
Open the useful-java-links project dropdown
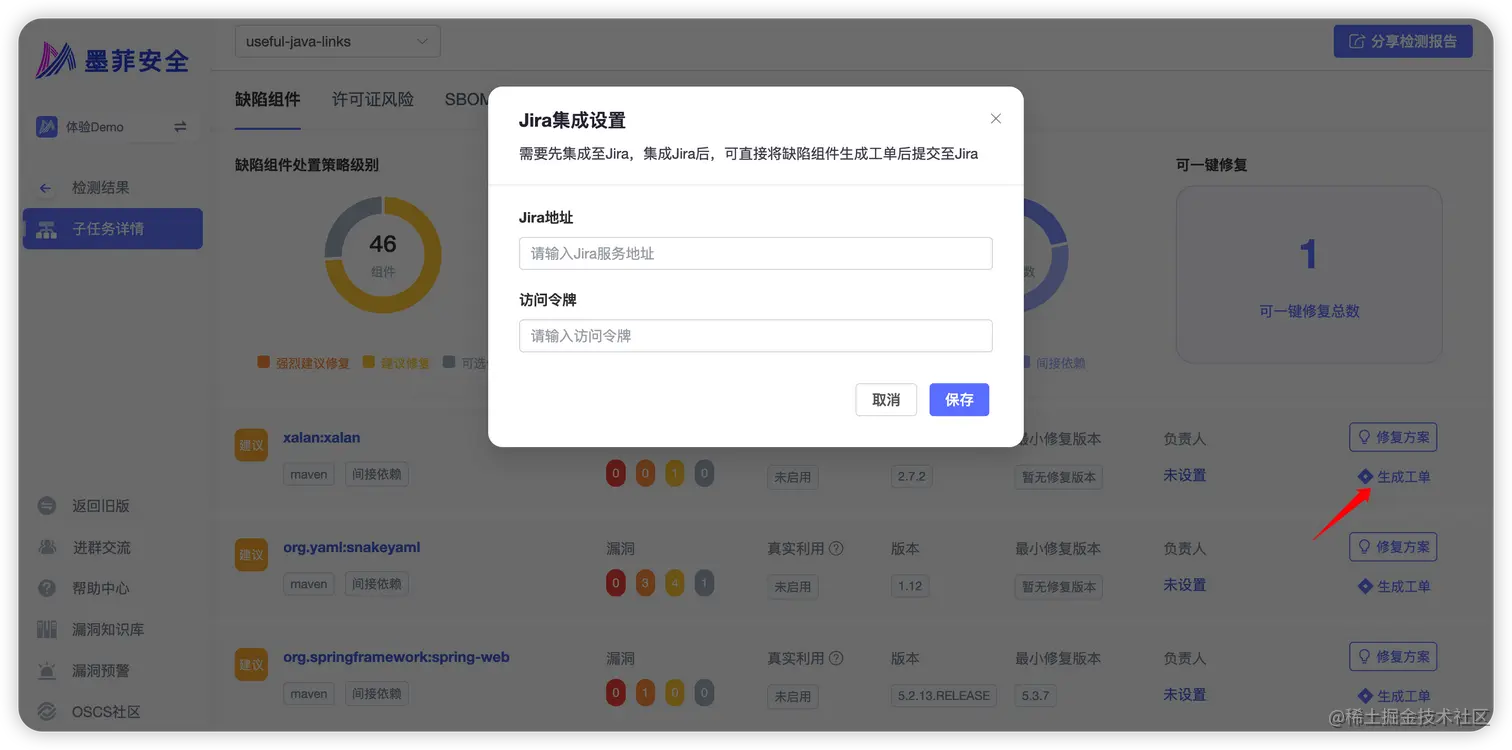pyautogui.click(x=337, y=41)
